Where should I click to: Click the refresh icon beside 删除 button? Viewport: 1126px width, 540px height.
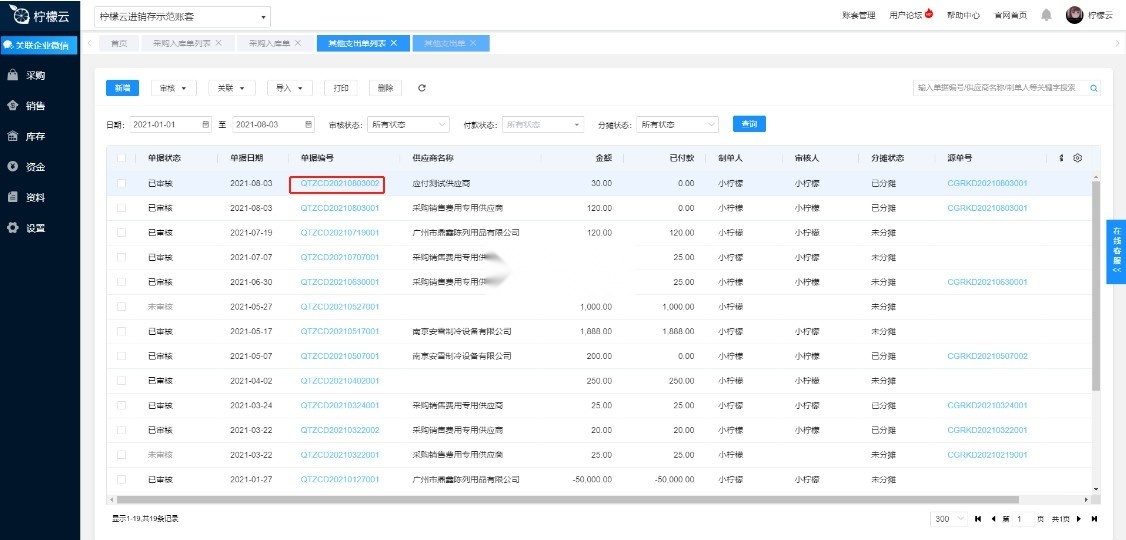pos(422,88)
